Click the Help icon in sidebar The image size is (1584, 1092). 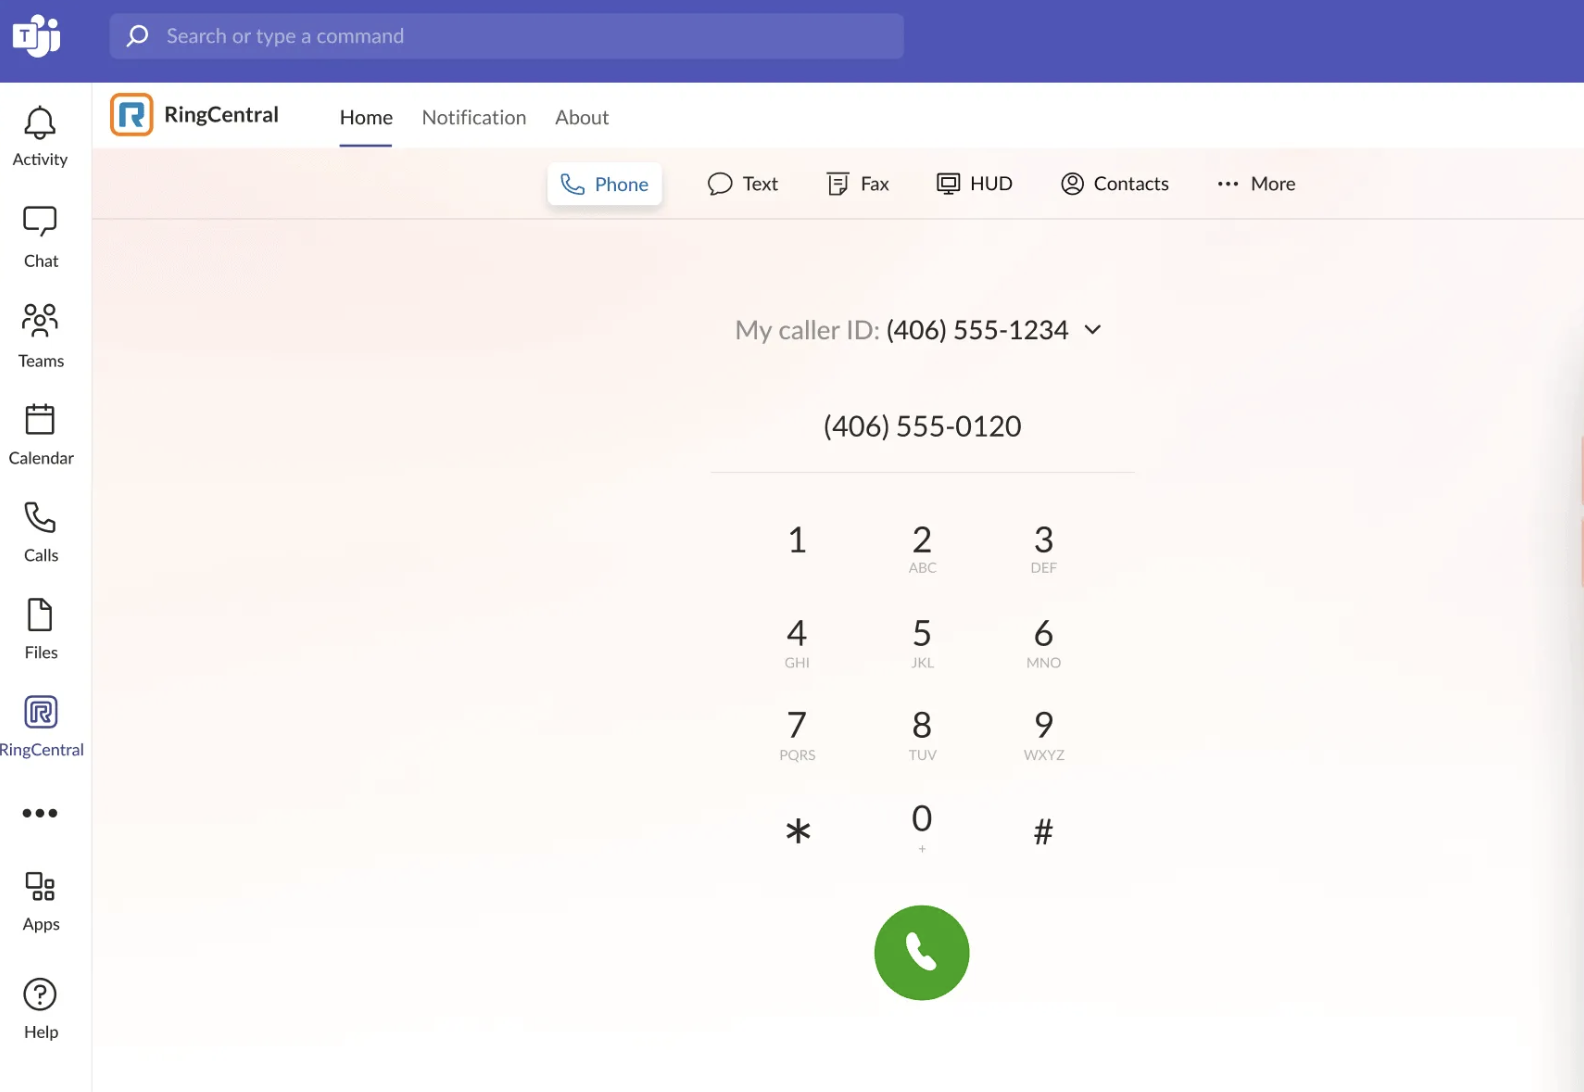pos(40,1008)
